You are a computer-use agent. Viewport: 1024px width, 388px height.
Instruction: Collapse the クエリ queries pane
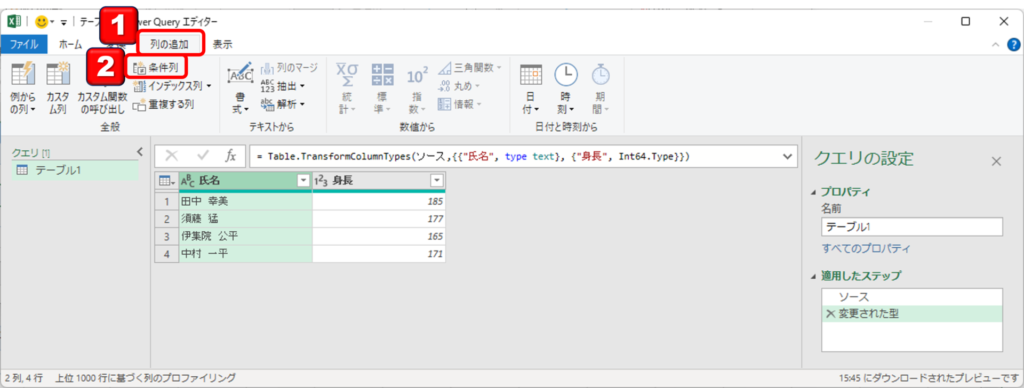click(139, 152)
